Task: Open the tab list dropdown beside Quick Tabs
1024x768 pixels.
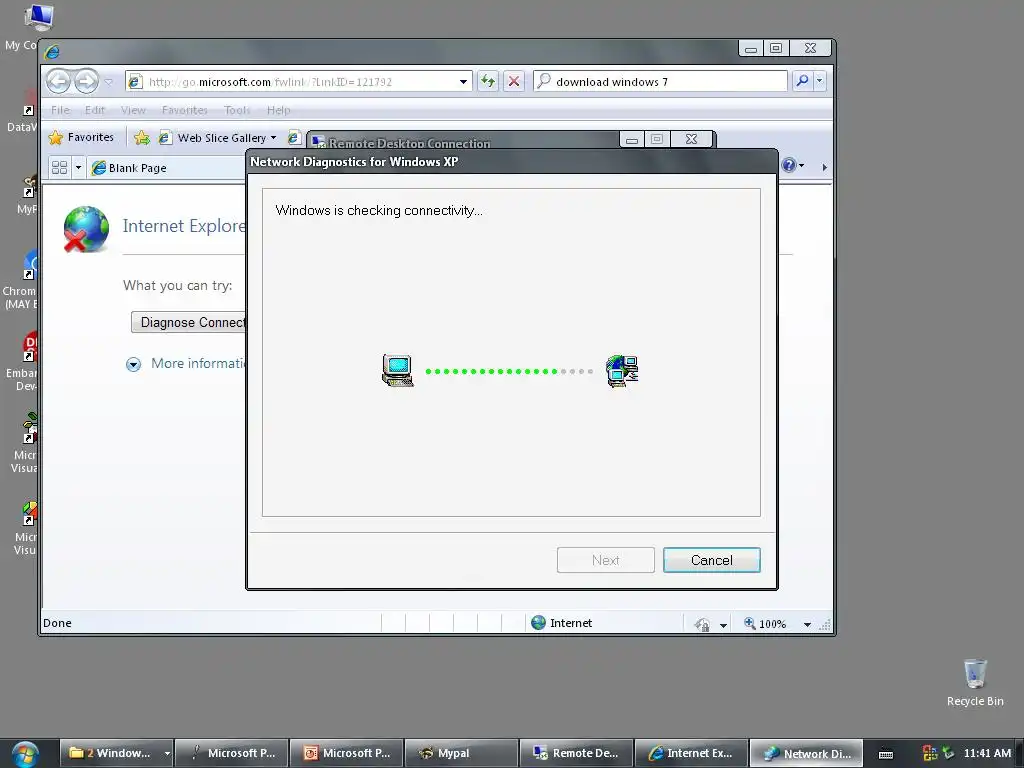Action: (78, 168)
